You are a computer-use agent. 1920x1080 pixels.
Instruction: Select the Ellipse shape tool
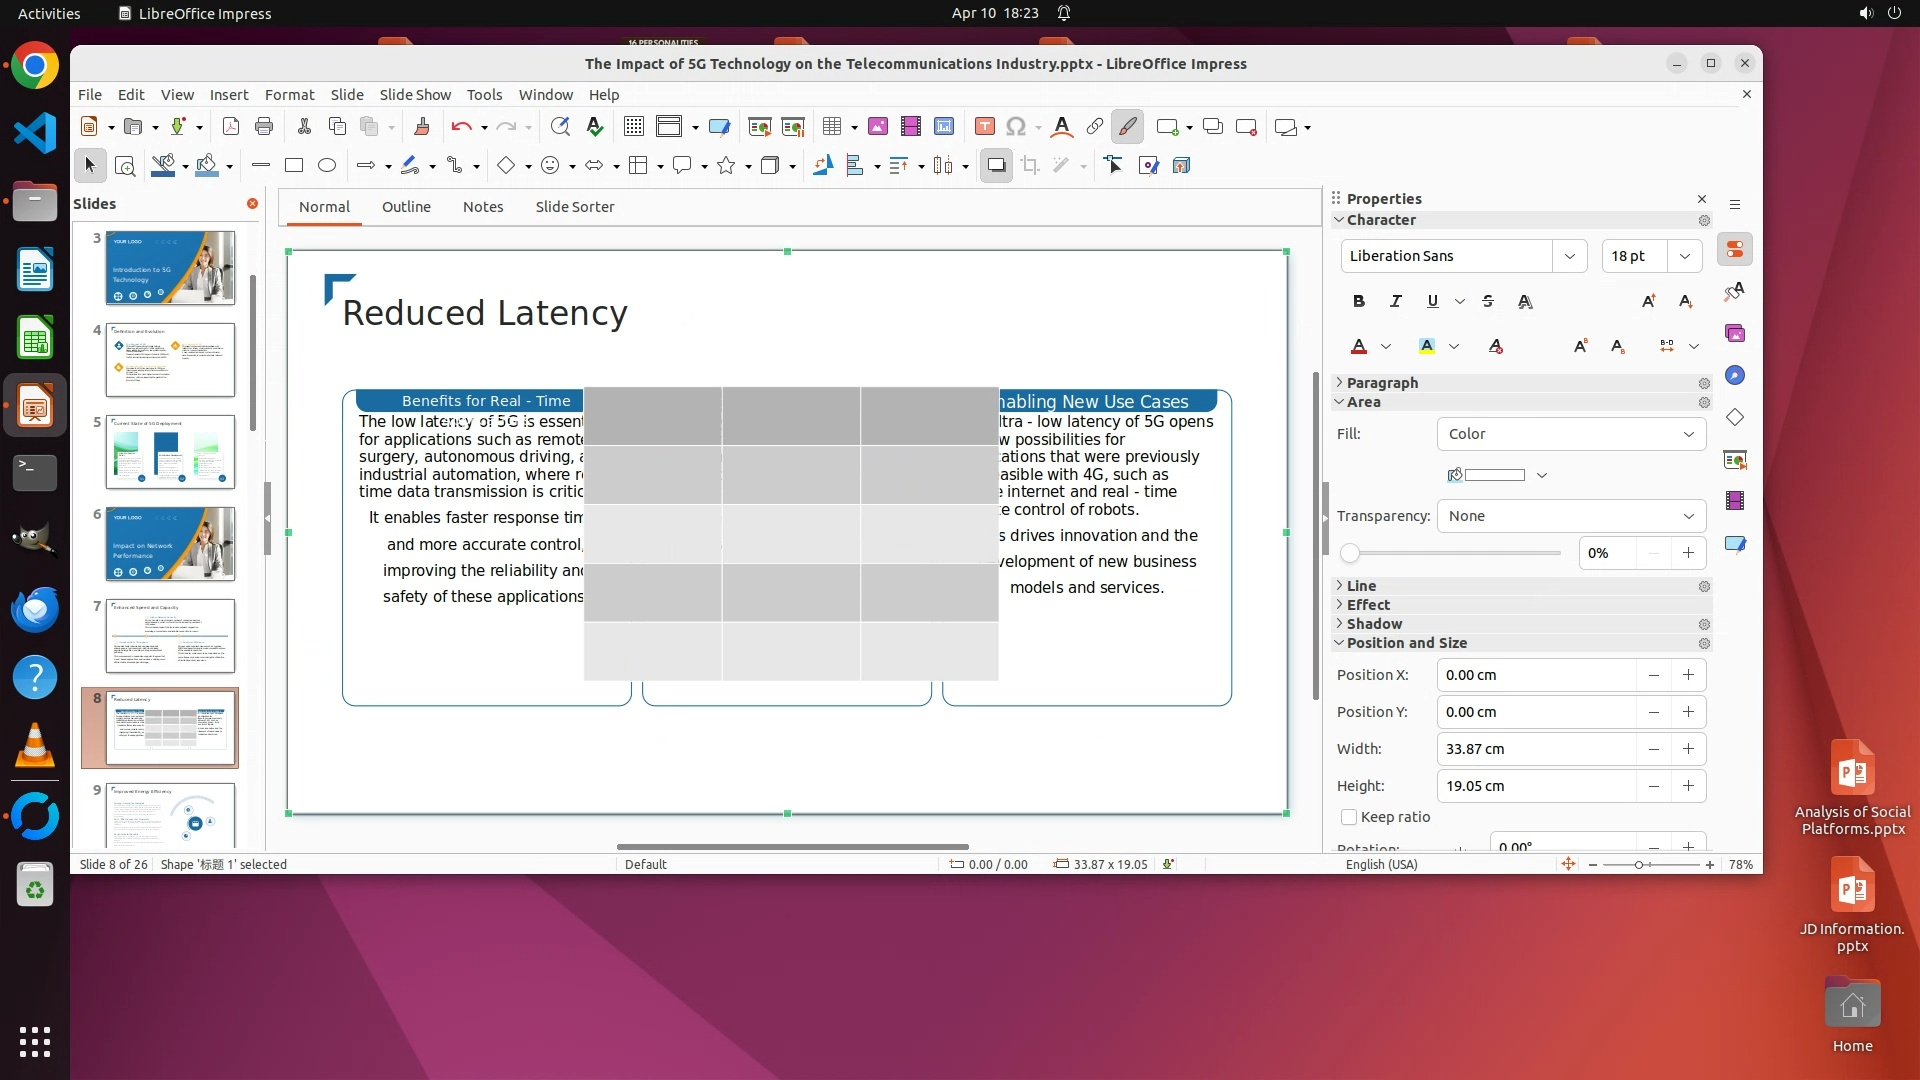pos(327,166)
